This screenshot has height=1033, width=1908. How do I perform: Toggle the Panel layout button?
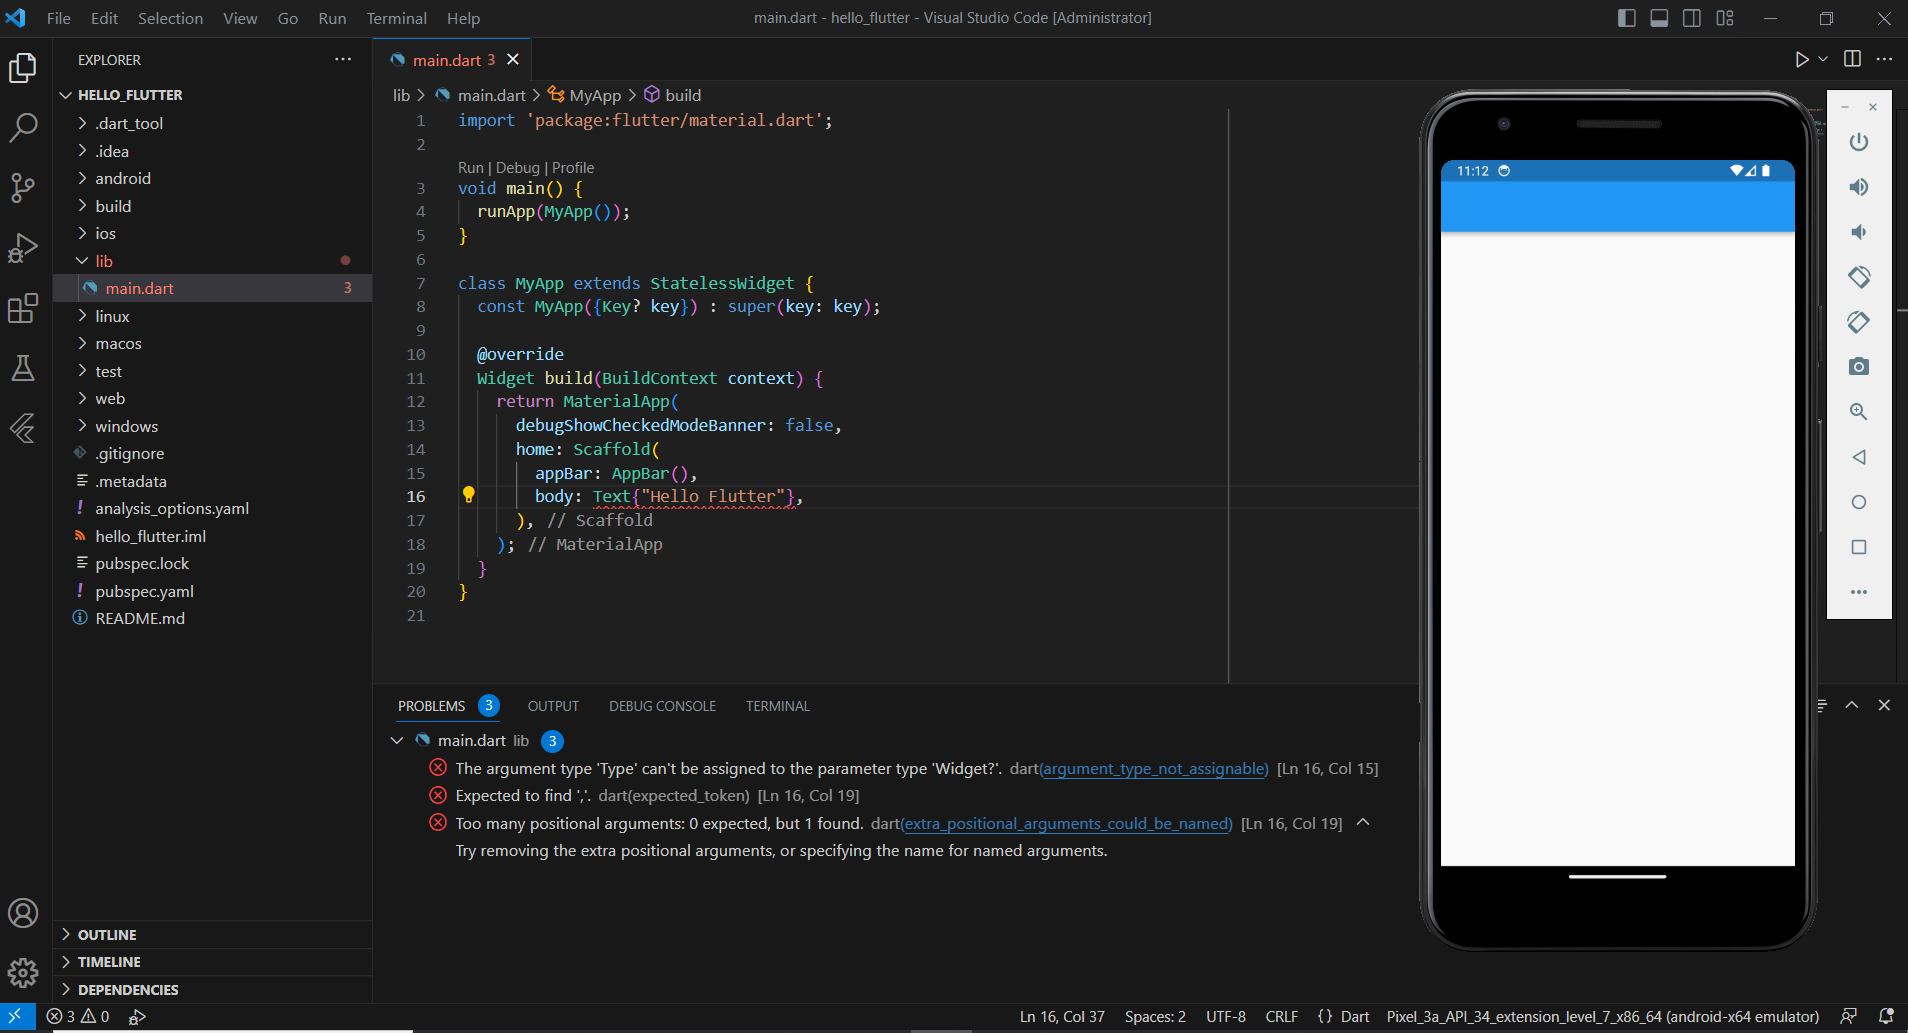pos(1659,18)
